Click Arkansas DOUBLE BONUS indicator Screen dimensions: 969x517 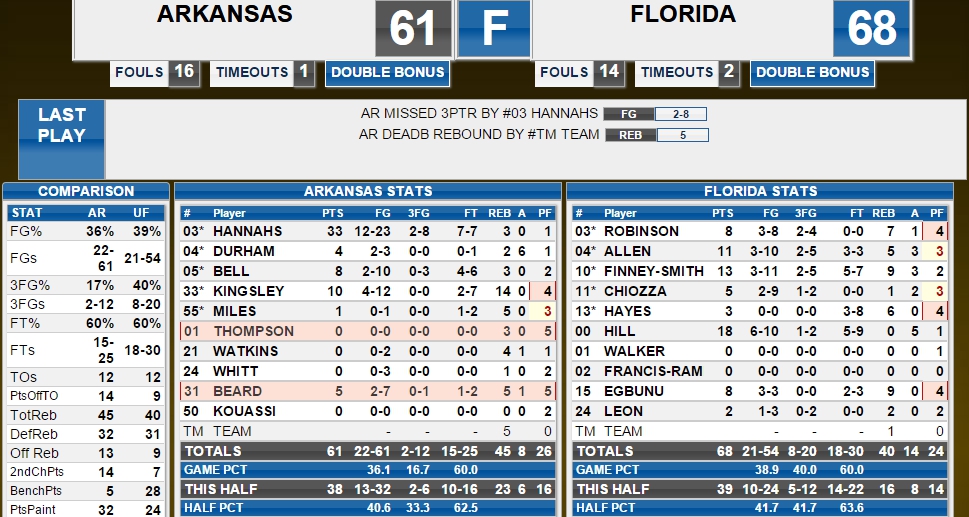pos(387,73)
